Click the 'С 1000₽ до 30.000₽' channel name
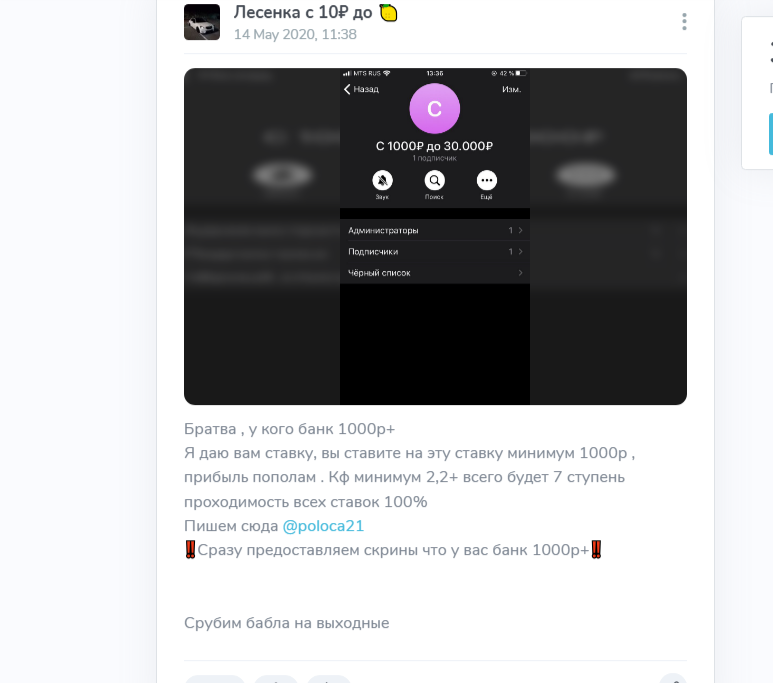 click(x=434, y=146)
